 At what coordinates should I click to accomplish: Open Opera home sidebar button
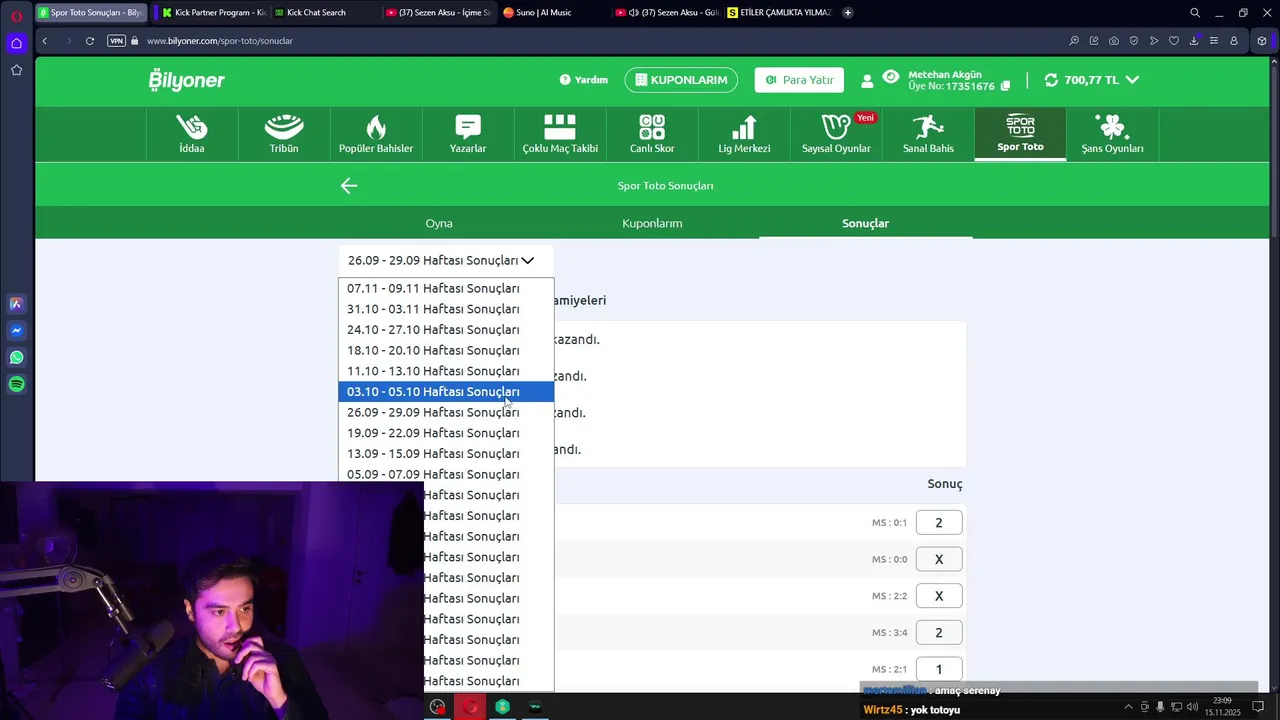16,43
